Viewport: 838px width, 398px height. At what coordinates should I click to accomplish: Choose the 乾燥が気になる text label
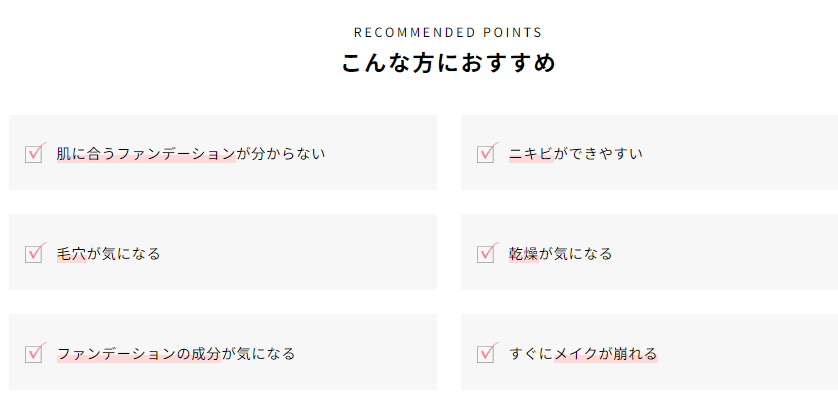(x=560, y=254)
